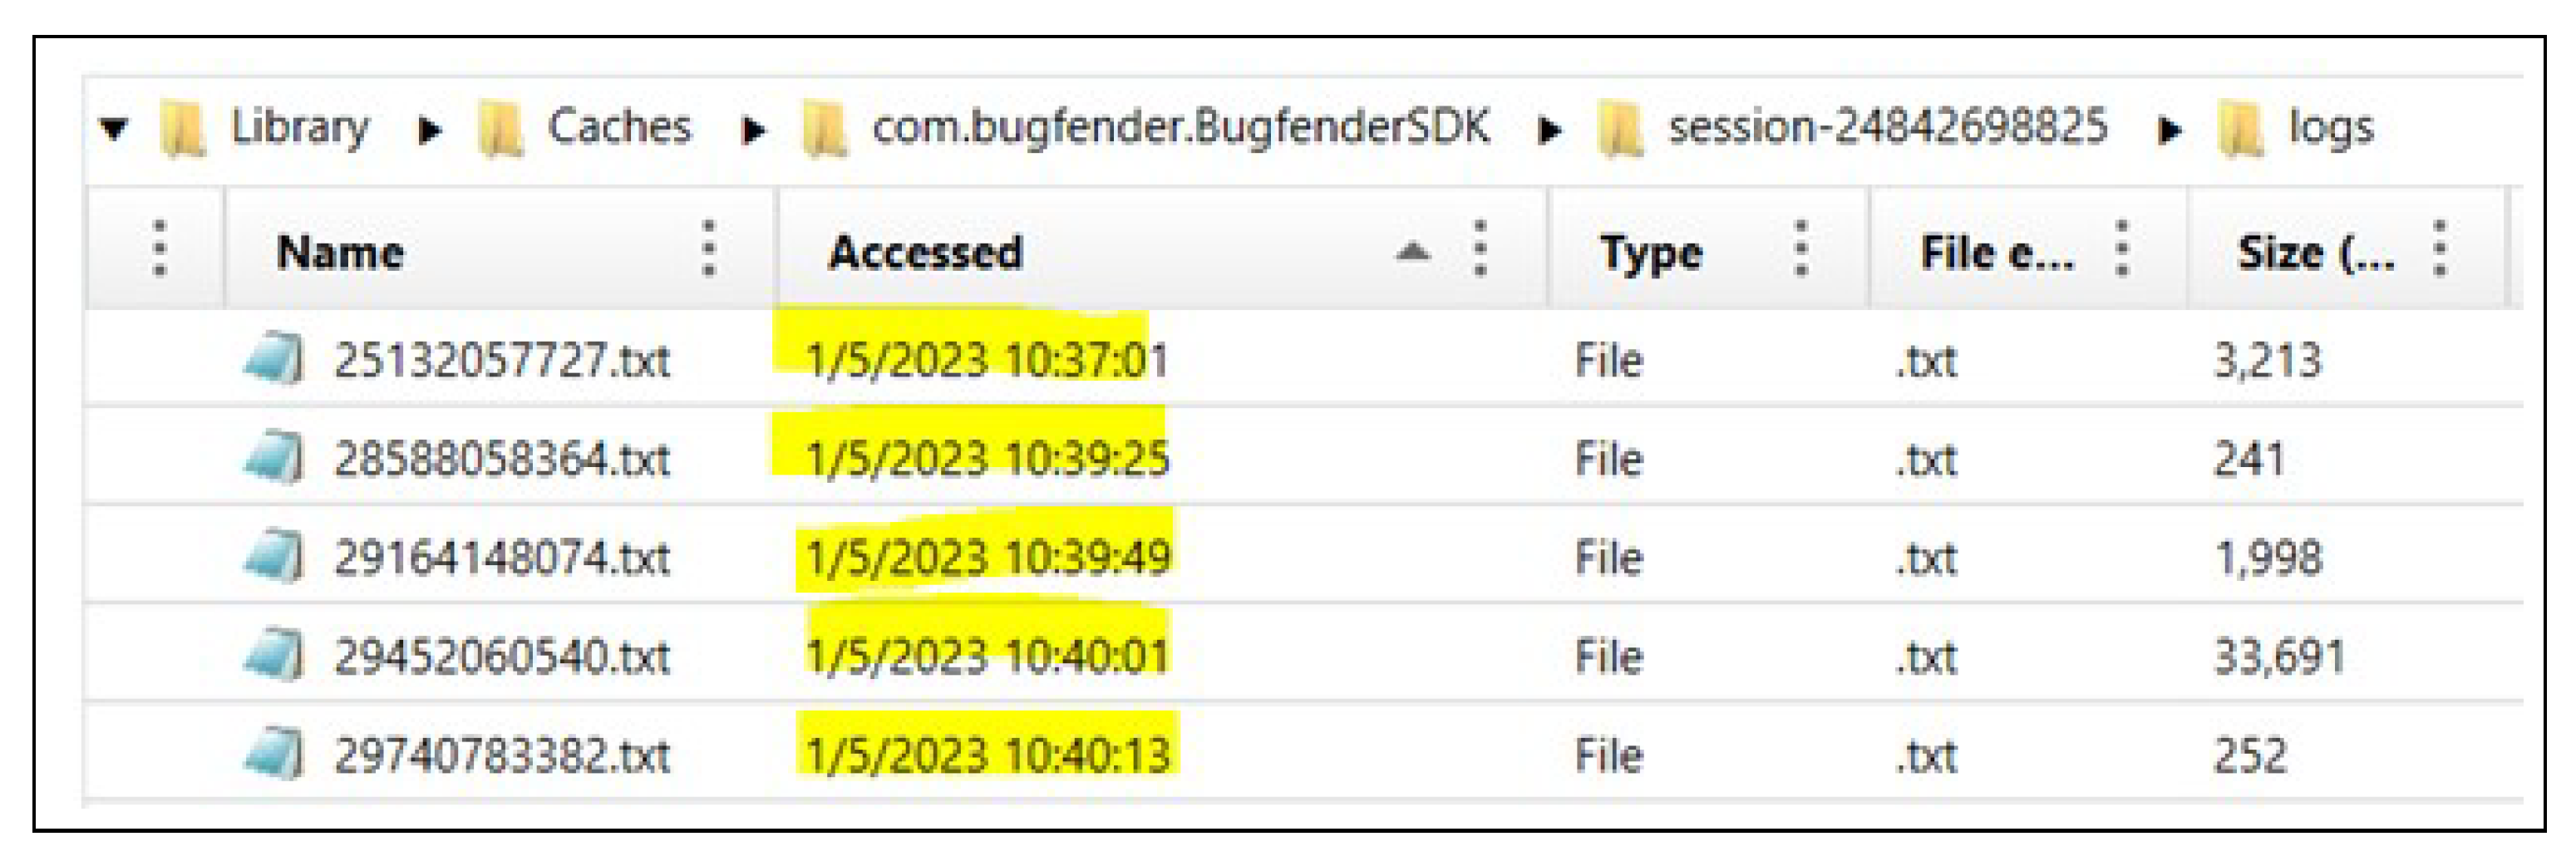Click the Caches folder icon in breadcrumb
The image size is (2576, 866).
click(501, 129)
